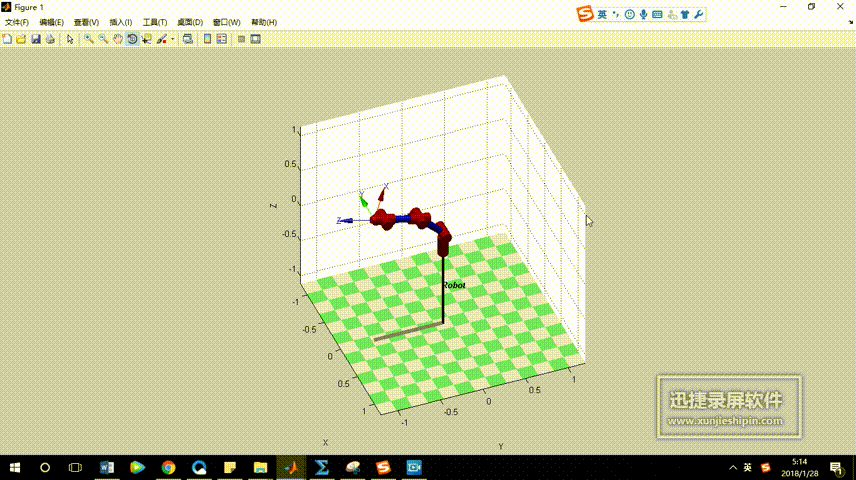Hide plot tools toolbar icon

241,39
